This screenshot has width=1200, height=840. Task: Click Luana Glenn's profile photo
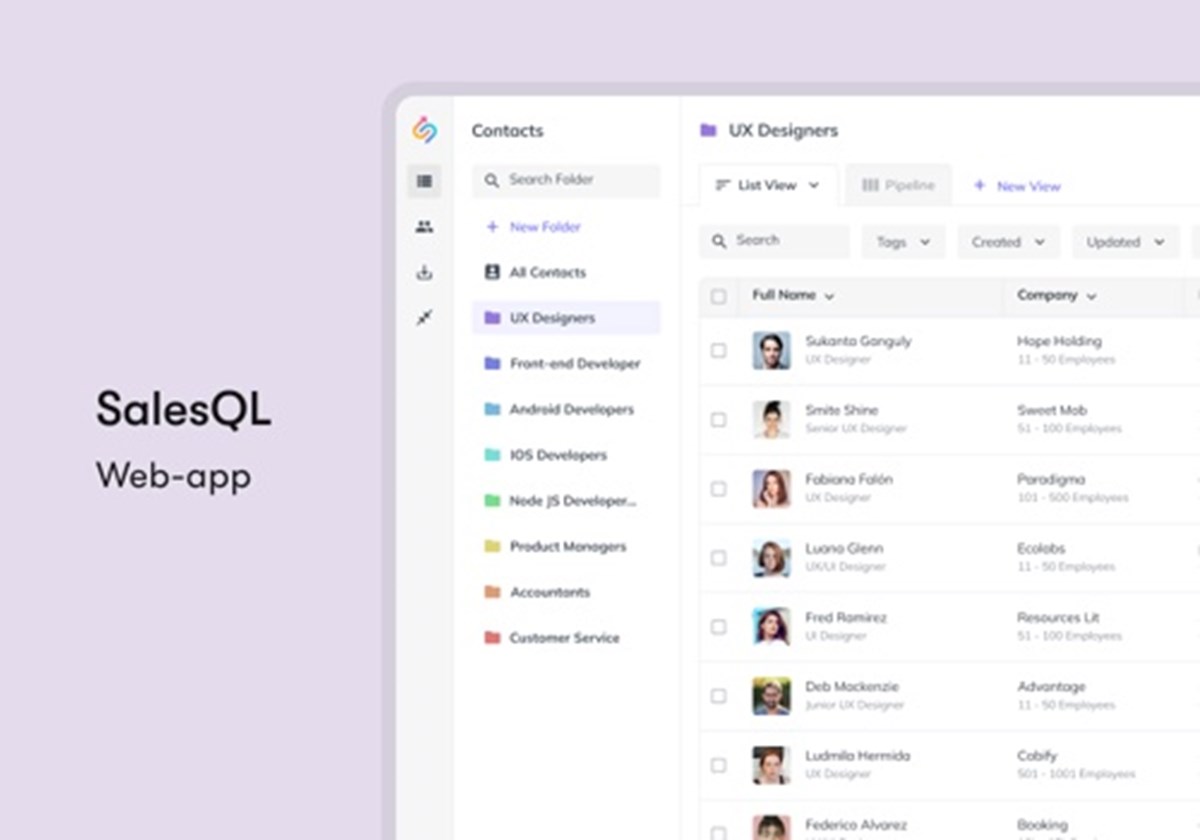pyautogui.click(x=771, y=558)
